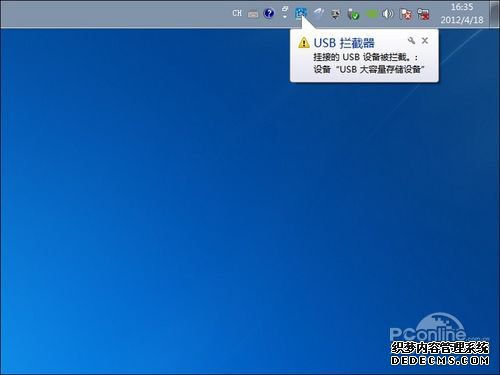Click the USB 拦截器 balloon title
The width and height of the screenshot is (500, 375).
[x=344, y=43]
